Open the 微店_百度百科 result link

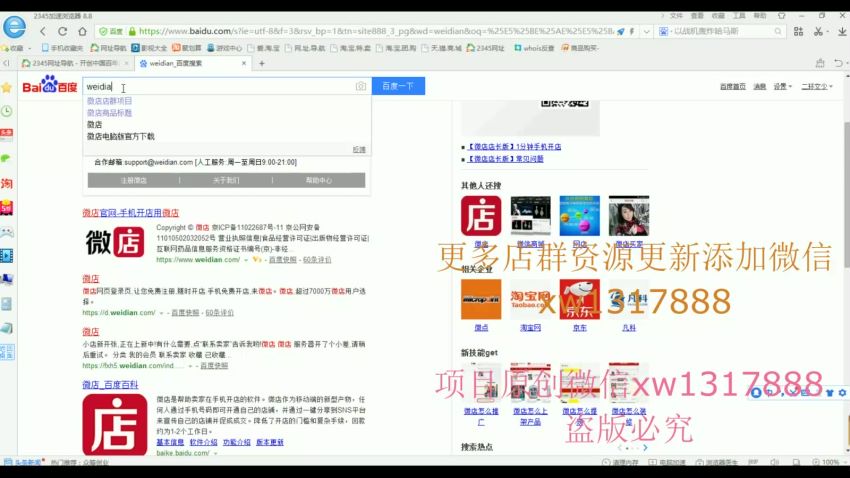pos(110,385)
